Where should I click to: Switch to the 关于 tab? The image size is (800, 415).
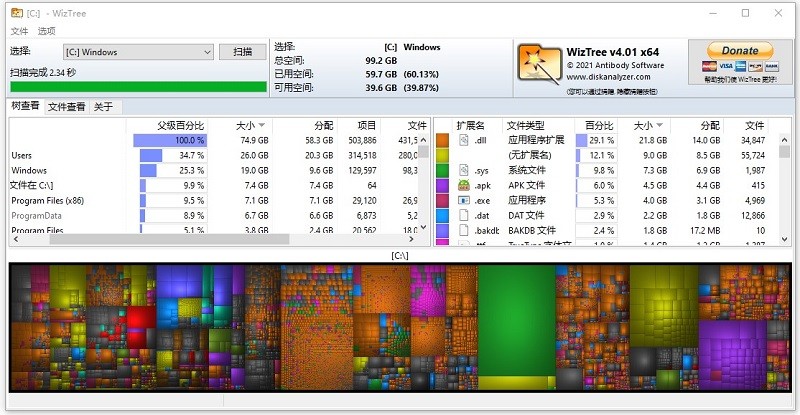(104, 107)
